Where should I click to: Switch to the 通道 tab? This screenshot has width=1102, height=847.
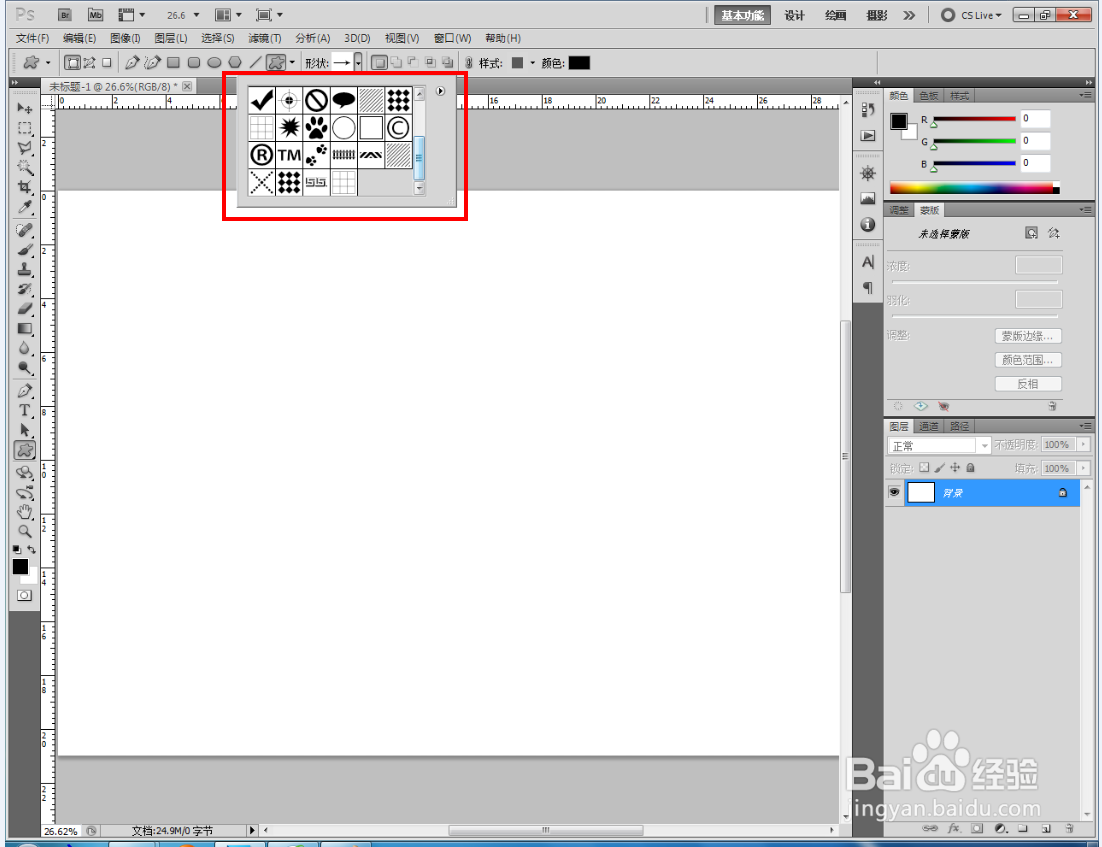point(928,426)
